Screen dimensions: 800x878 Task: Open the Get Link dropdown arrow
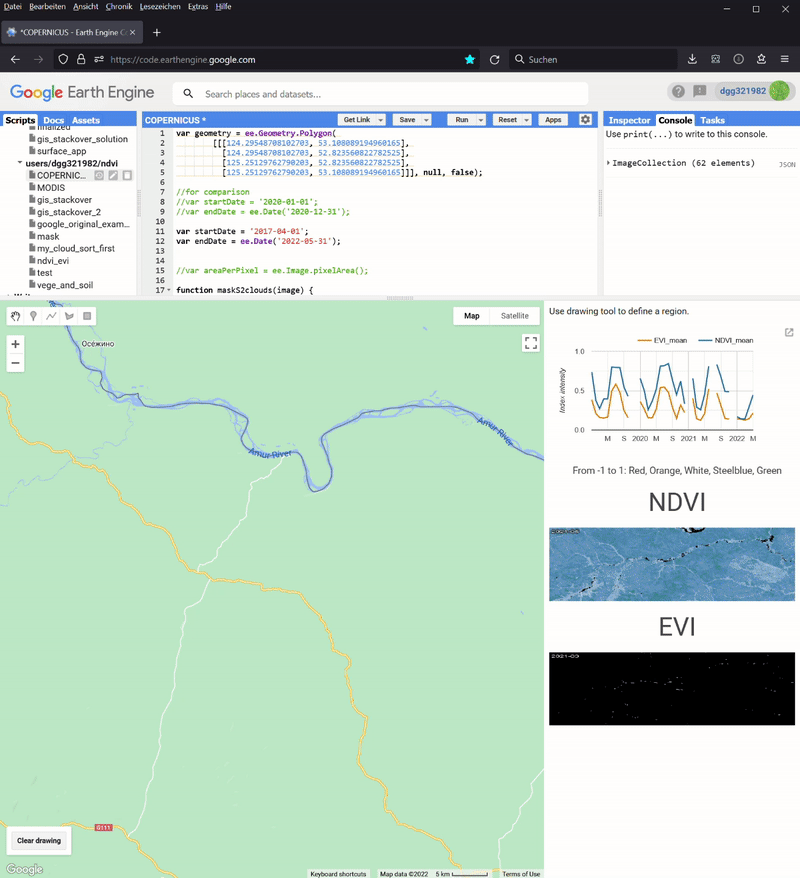coord(379,120)
